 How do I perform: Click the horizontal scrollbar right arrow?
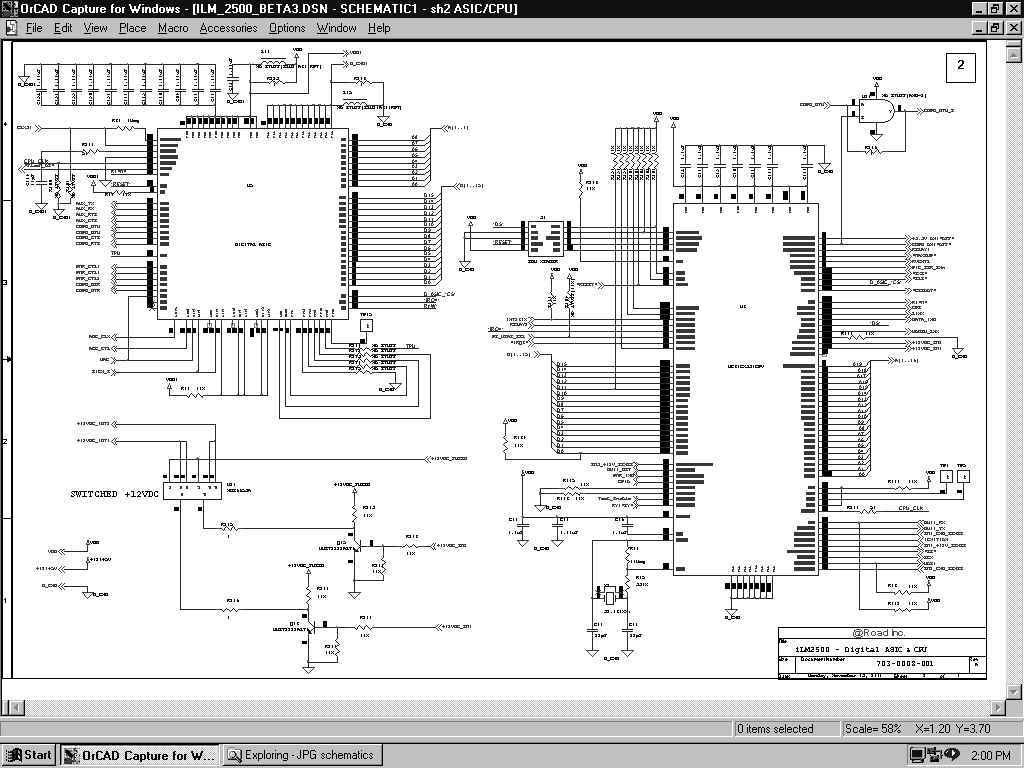[997, 707]
